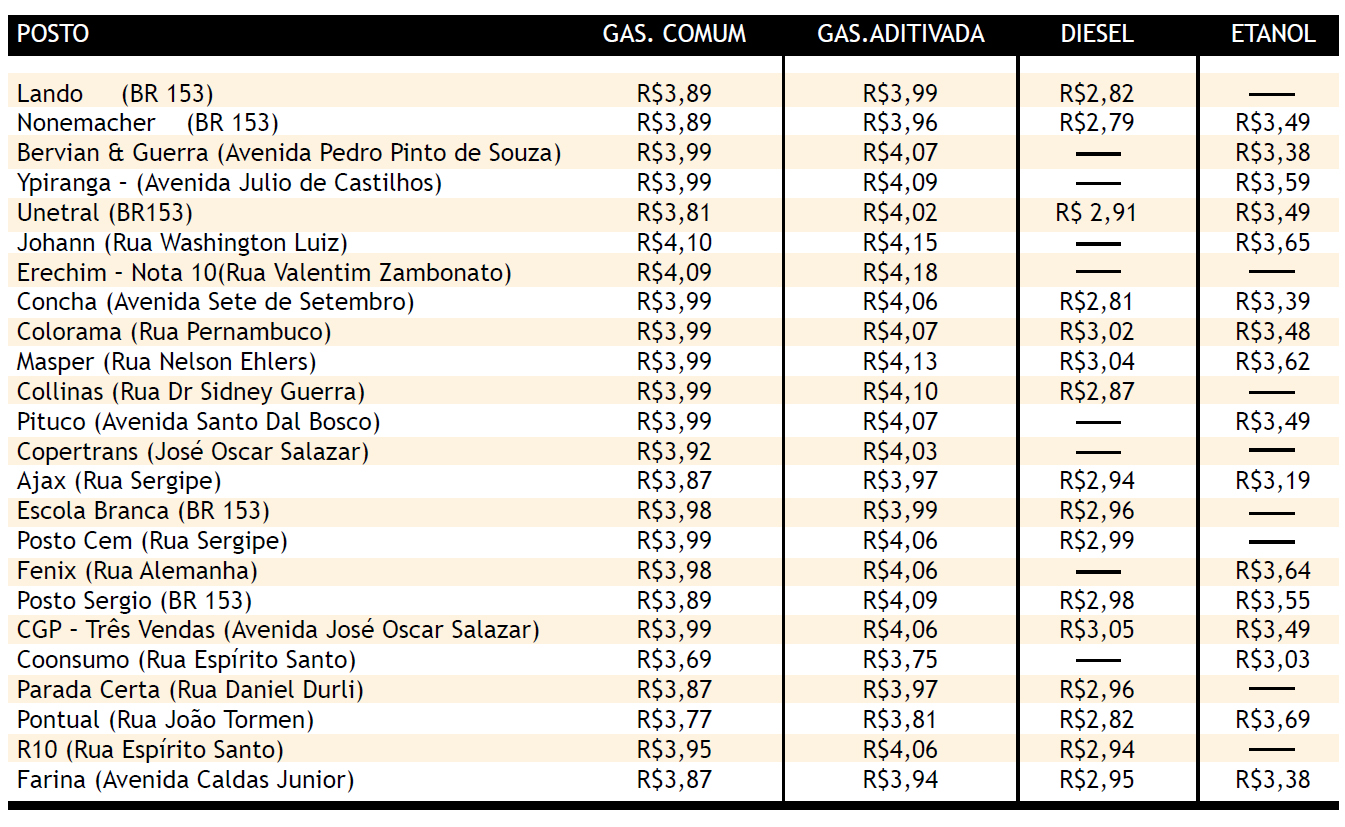Select Ypiranga etanol price R$3,59
The width and height of the screenshot is (1345, 827).
[x=1273, y=183]
